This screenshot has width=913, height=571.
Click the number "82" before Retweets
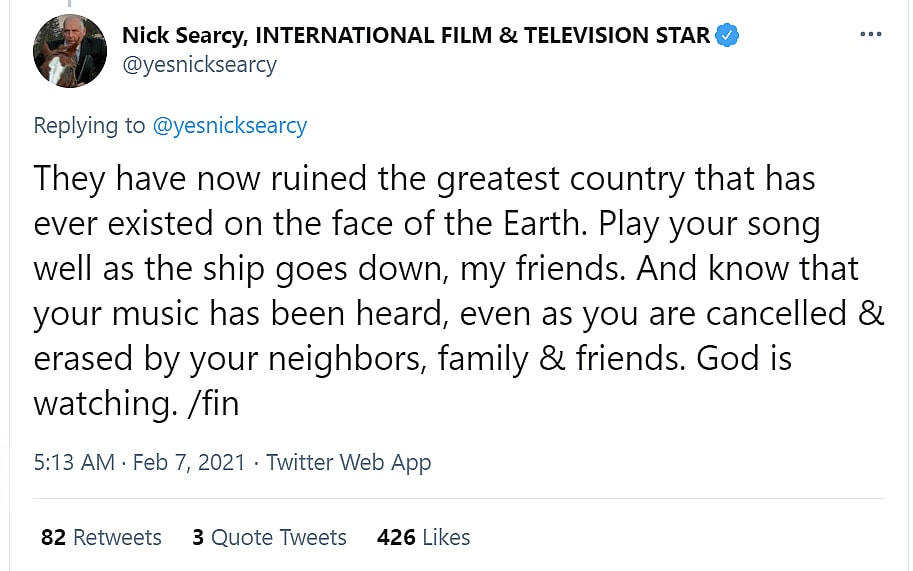click(54, 537)
